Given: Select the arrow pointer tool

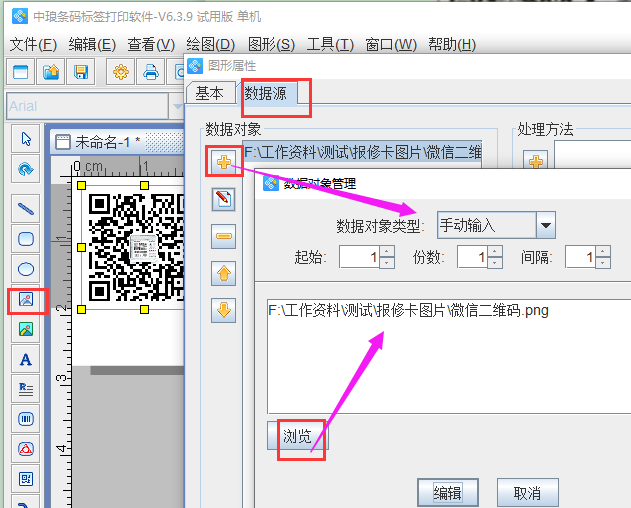Looking at the screenshot, I should [x=26, y=139].
